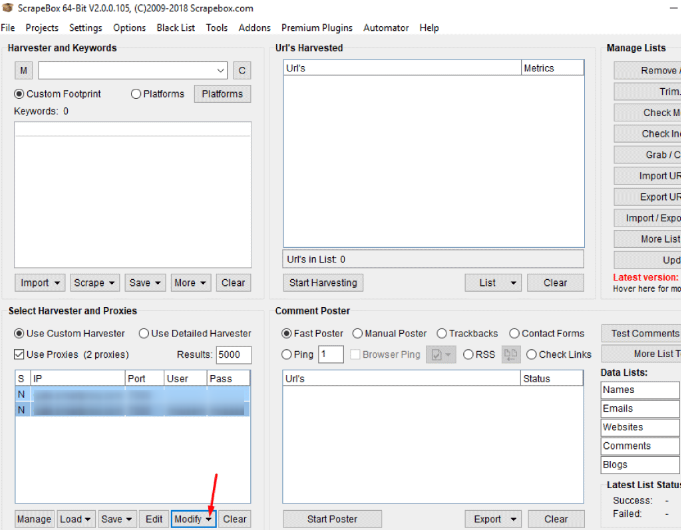
Task: Select the Contact Forms radio button
Action: (x=547, y=334)
